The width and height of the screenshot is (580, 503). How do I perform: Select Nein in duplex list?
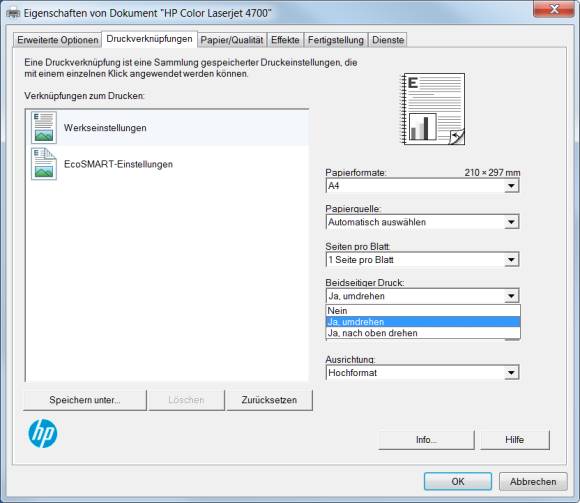[x=423, y=311]
